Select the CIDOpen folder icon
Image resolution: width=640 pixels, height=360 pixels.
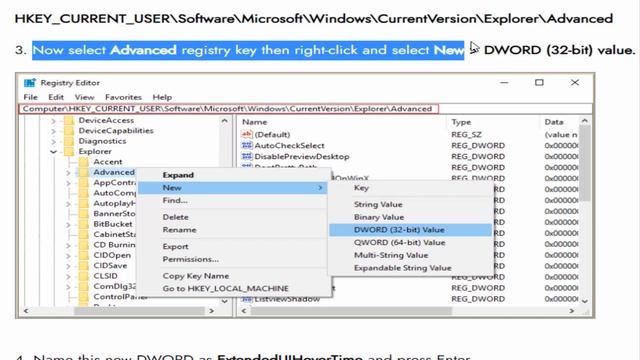tap(84, 256)
